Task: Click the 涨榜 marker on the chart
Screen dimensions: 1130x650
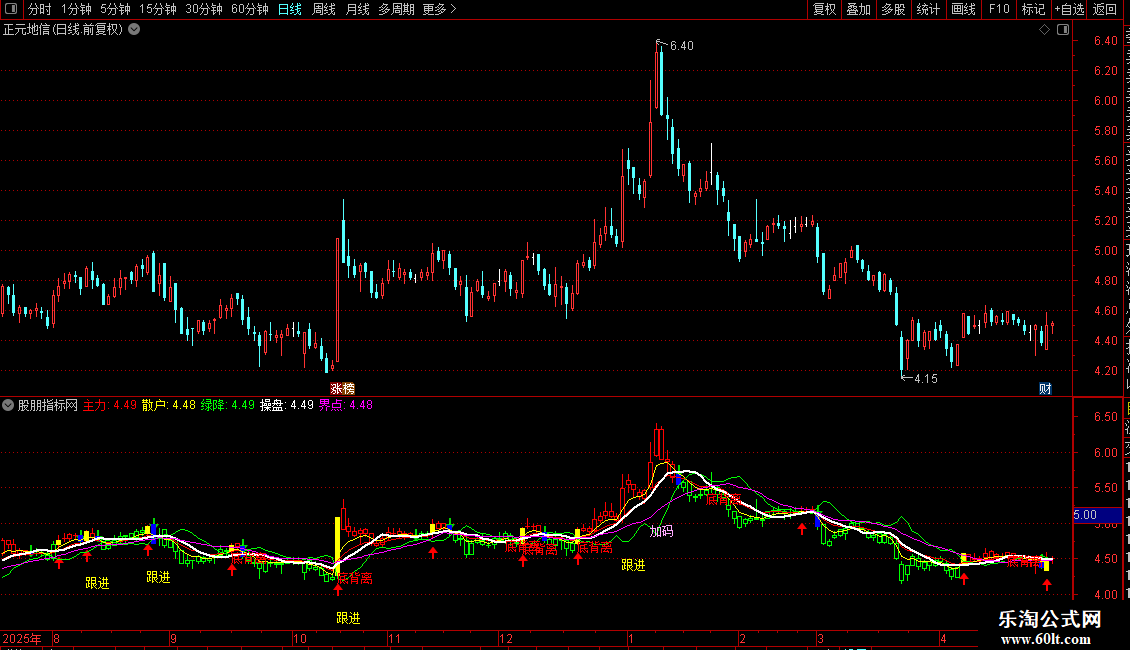Action: (342, 388)
